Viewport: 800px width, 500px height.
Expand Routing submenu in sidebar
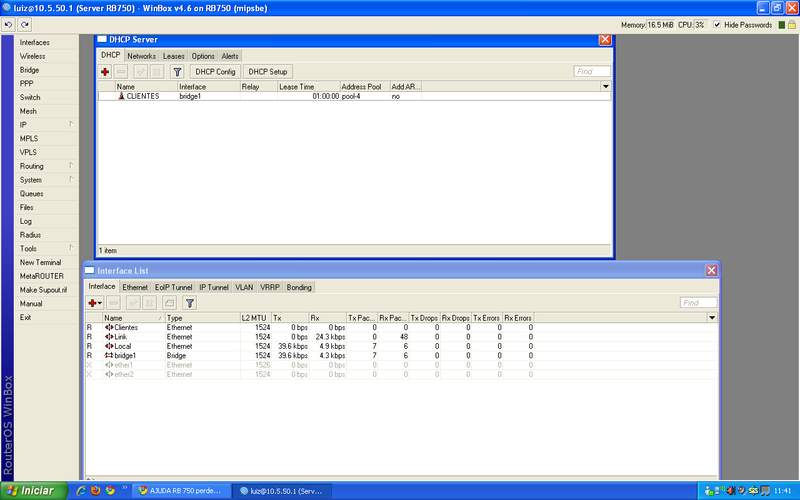coord(71,165)
